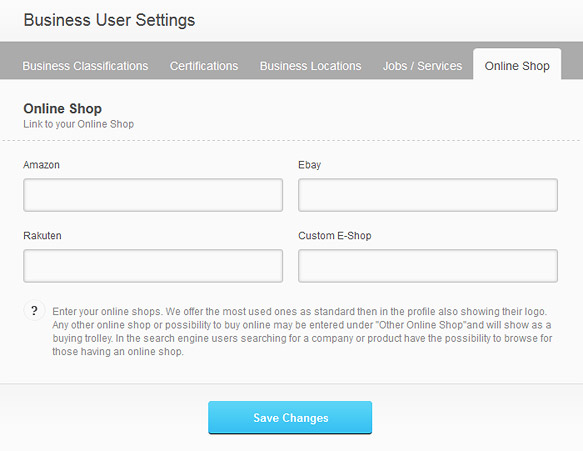The height and width of the screenshot is (451, 583).
Task: Click the bold Online Shop section heading
Action: [x=62, y=109]
